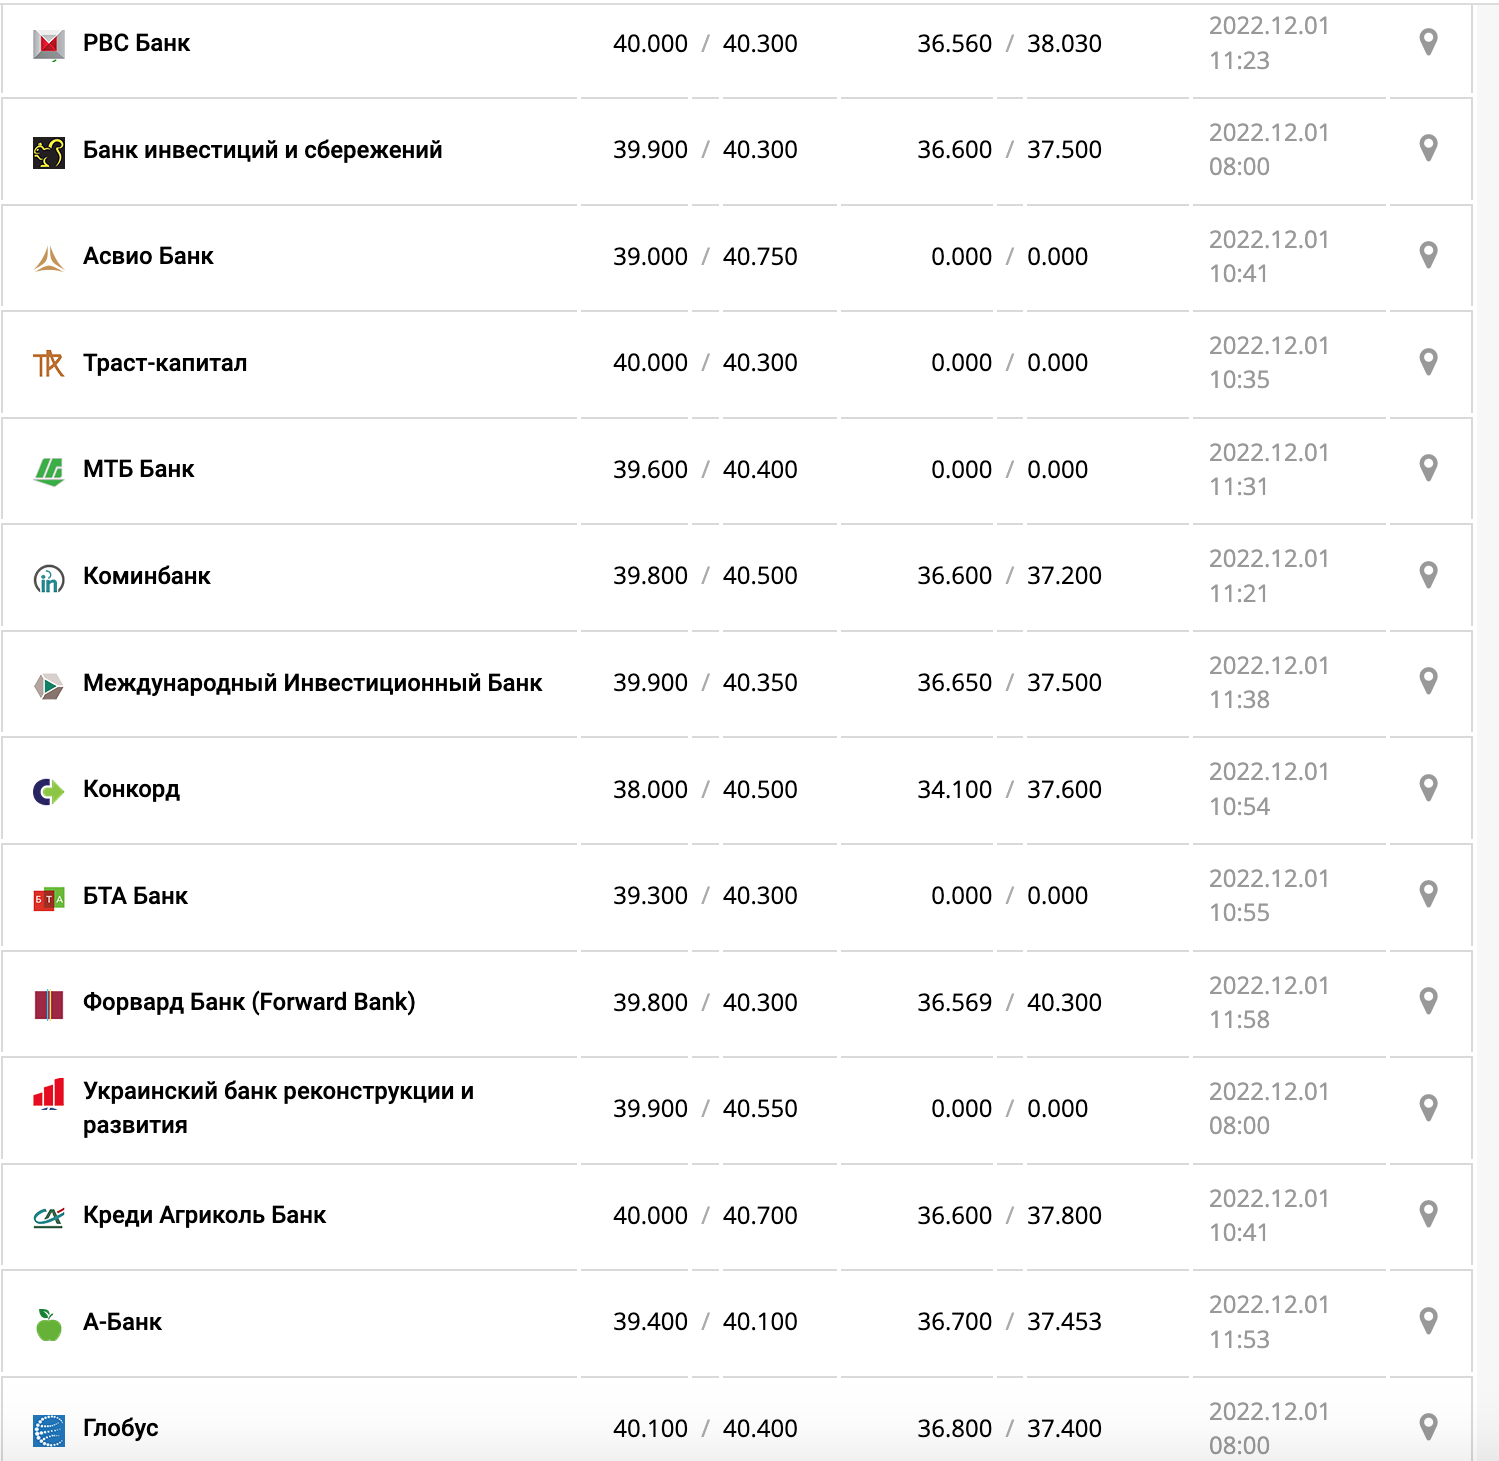The width and height of the screenshot is (1499, 1461).
Task: Click the Траст-капитал logo icon
Action: [49, 363]
